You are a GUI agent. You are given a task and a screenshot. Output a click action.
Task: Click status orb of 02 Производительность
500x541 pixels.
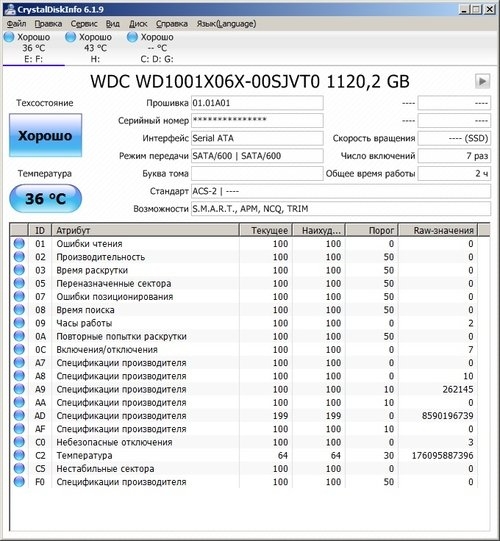pos(19,257)
